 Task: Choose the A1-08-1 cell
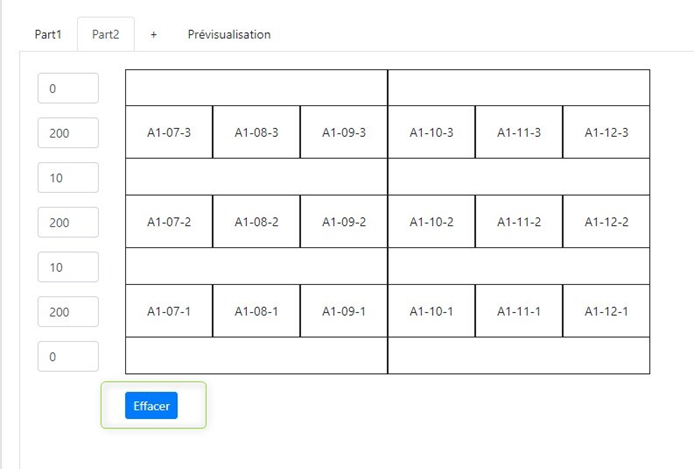pyautogui.click(x=256, y=311)
